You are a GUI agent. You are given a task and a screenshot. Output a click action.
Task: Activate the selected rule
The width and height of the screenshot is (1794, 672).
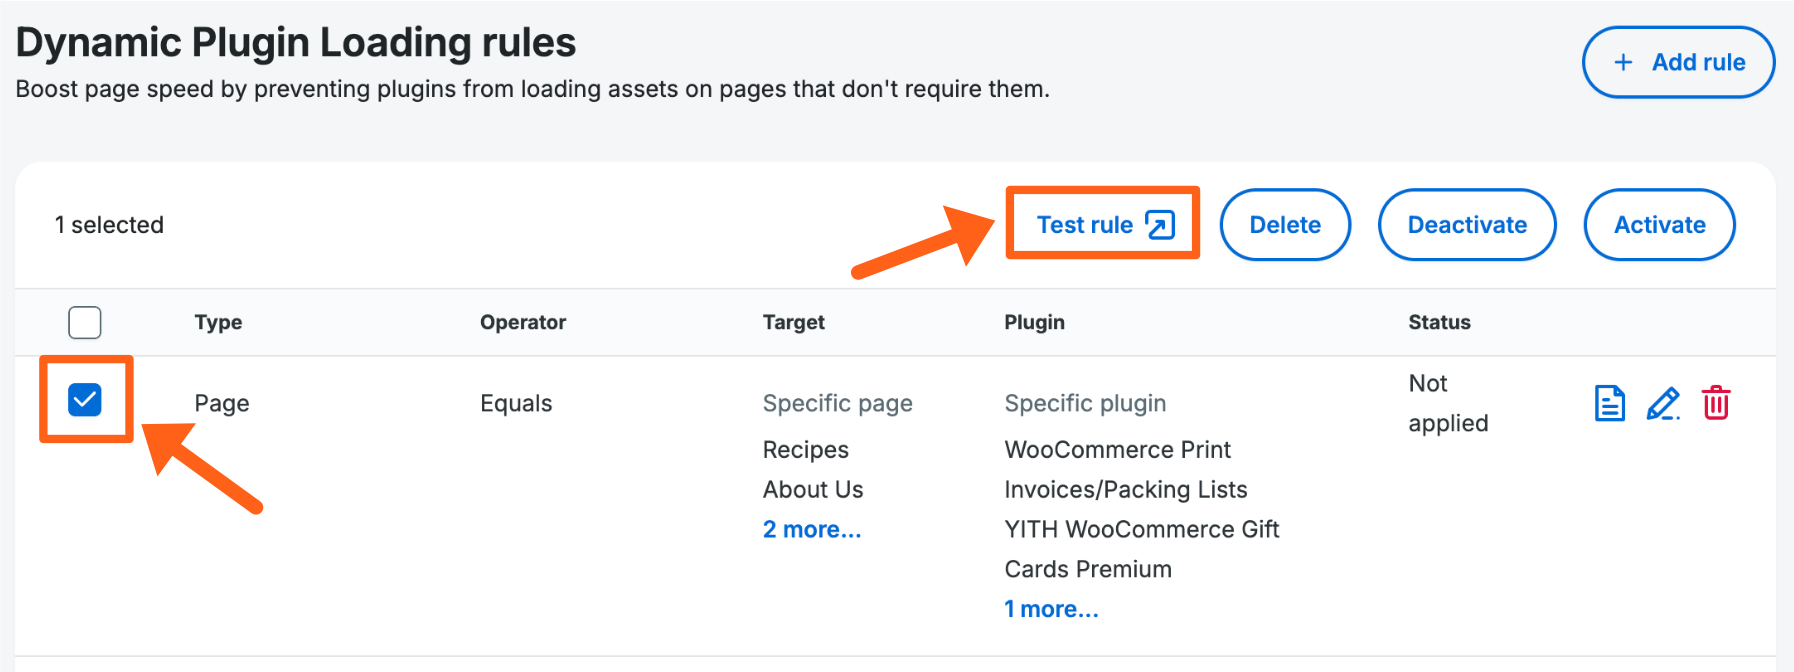[x=1659, y=224]
